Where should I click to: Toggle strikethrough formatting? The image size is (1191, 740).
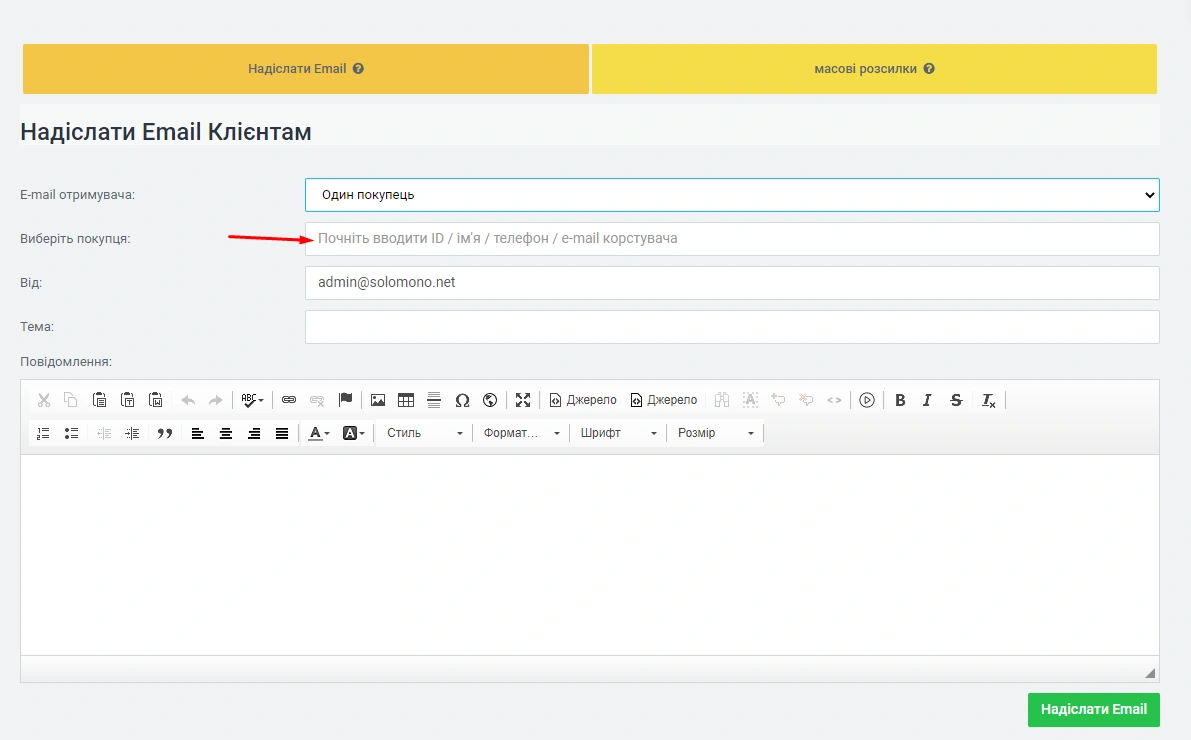pos(956,400)
